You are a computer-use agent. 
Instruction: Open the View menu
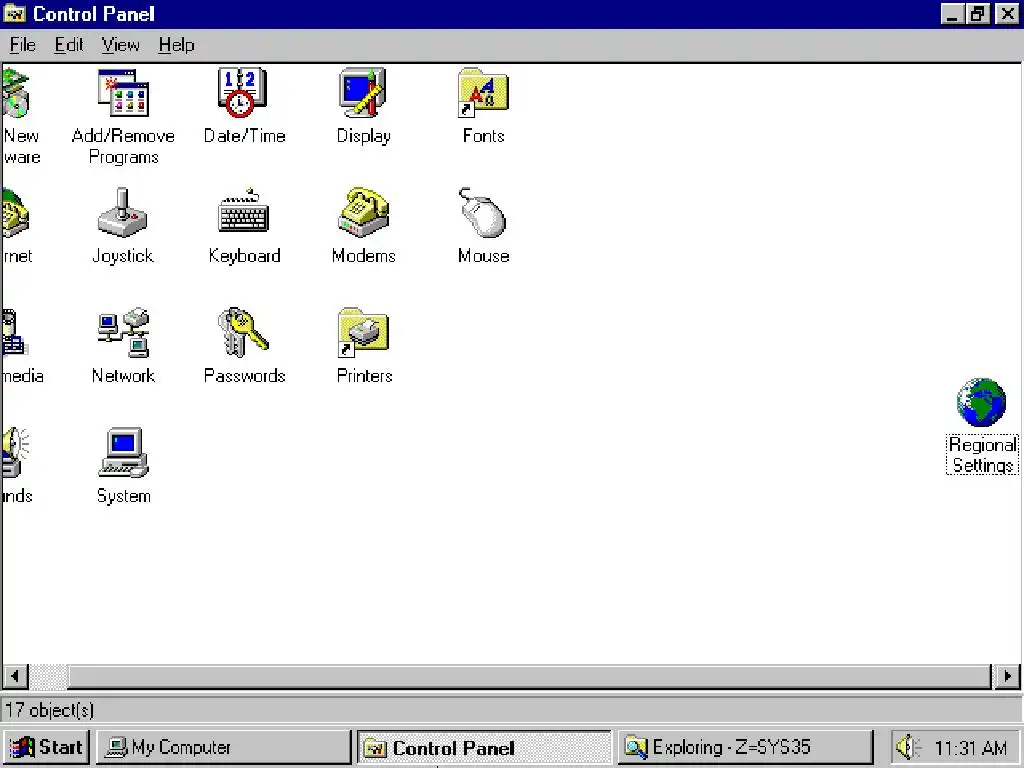coord(120,45)
